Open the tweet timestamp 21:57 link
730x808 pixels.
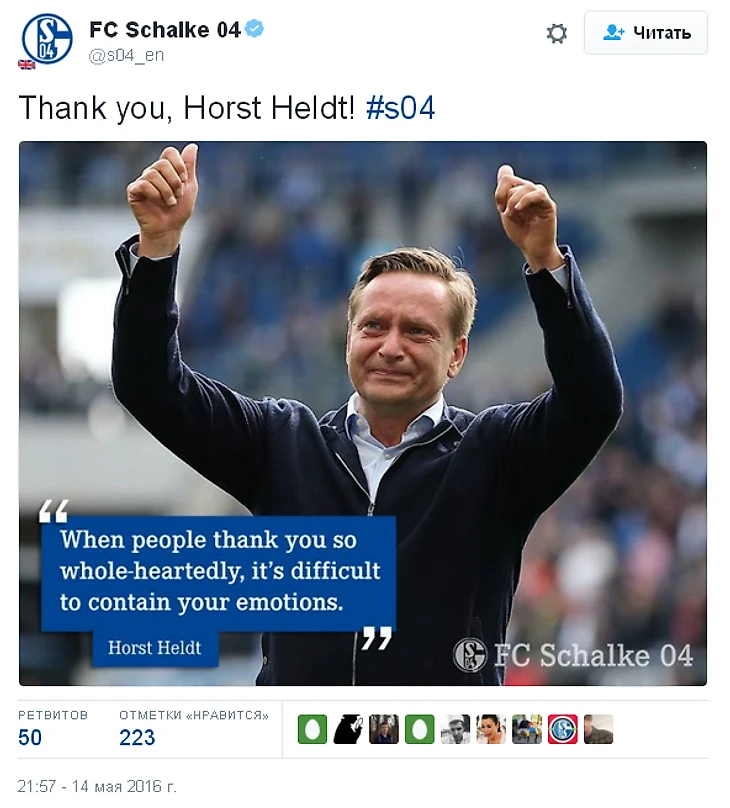(x=97, y=786)
